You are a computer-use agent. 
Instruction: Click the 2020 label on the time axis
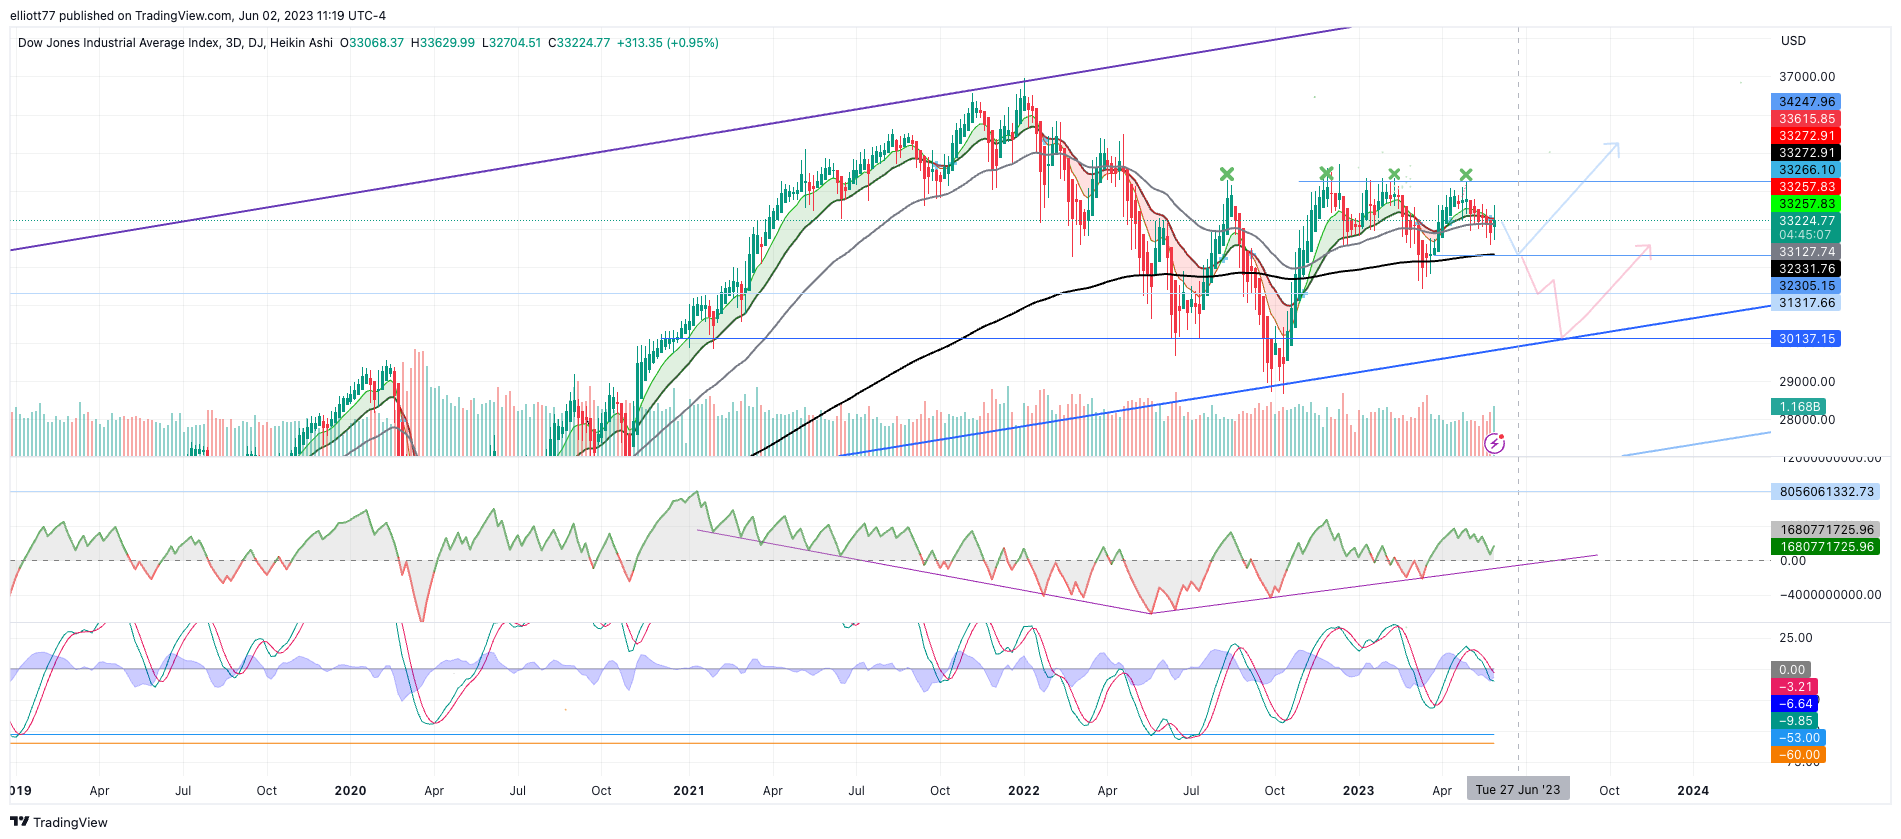(350, 791)
